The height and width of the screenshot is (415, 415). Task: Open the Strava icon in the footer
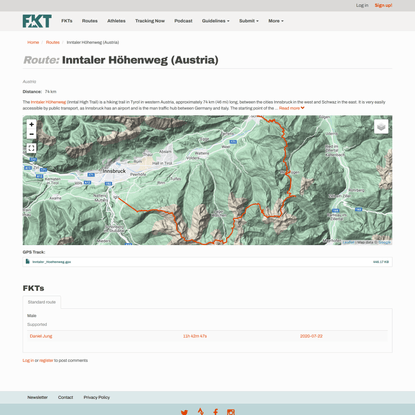(200, 412)
